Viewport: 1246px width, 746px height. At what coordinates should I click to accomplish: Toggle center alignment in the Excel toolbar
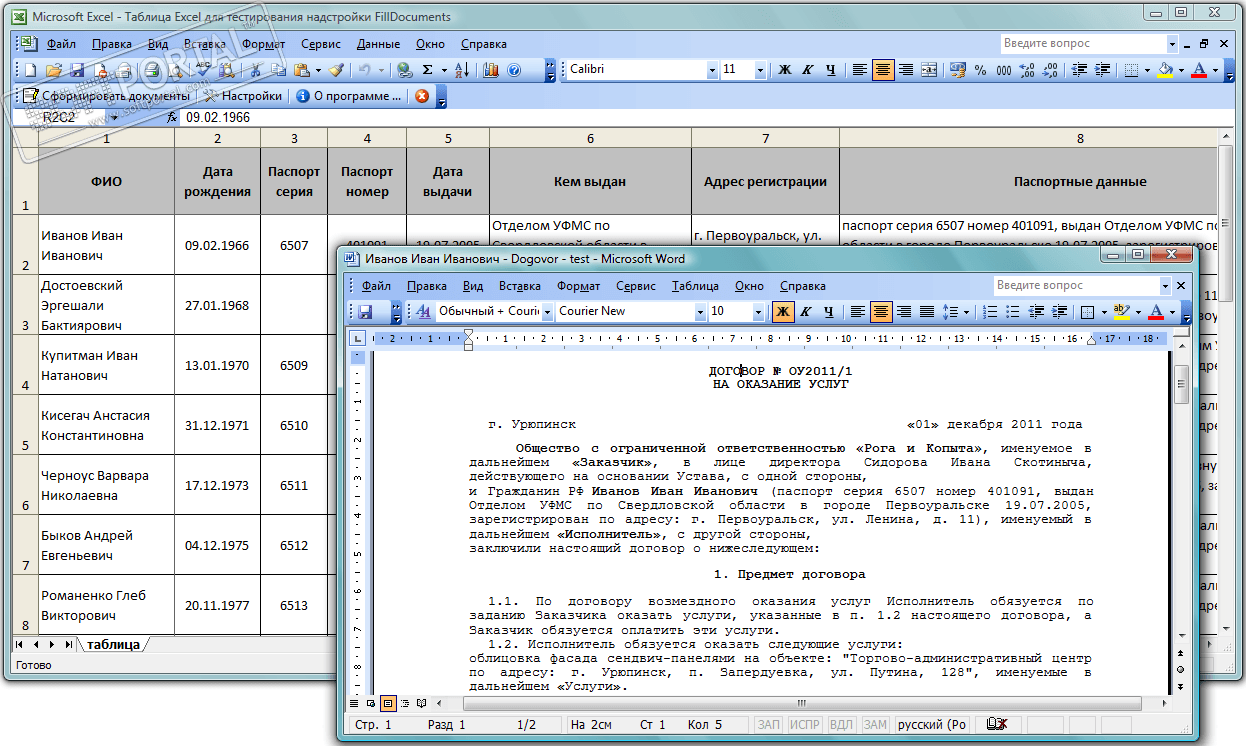point(883,70)
